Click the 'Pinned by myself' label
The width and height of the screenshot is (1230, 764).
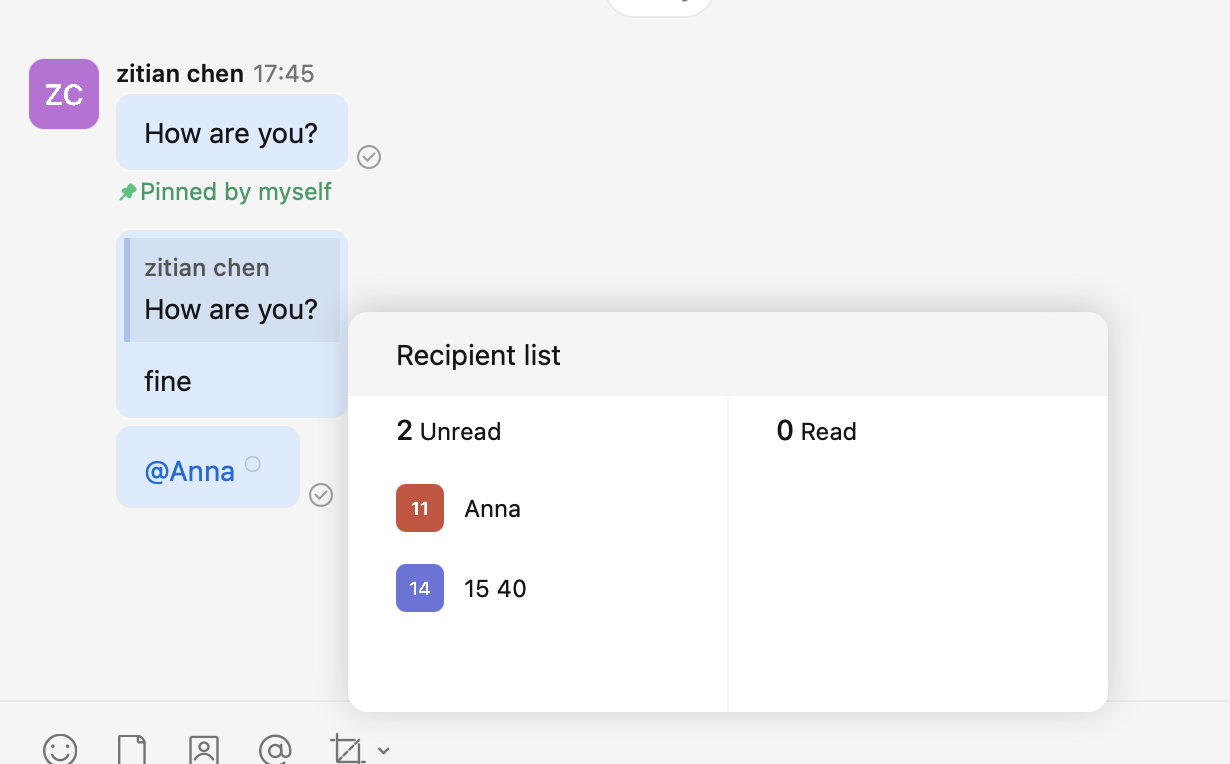pyautogui.click(x=236, y=192)
